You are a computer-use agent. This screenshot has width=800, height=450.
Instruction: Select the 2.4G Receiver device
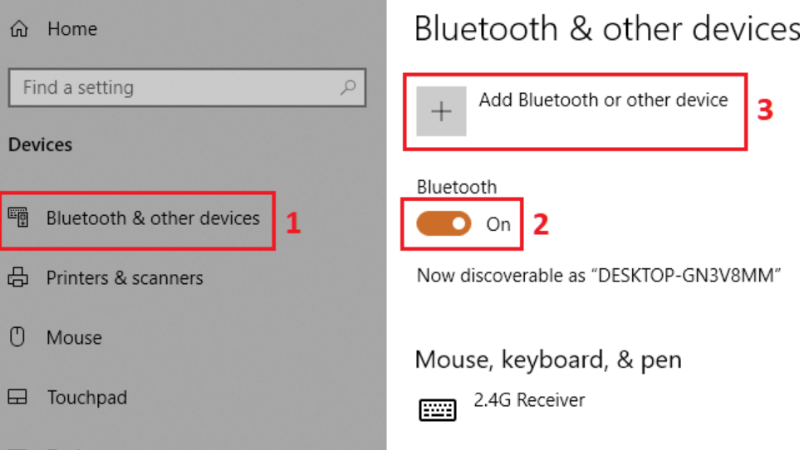529,401
